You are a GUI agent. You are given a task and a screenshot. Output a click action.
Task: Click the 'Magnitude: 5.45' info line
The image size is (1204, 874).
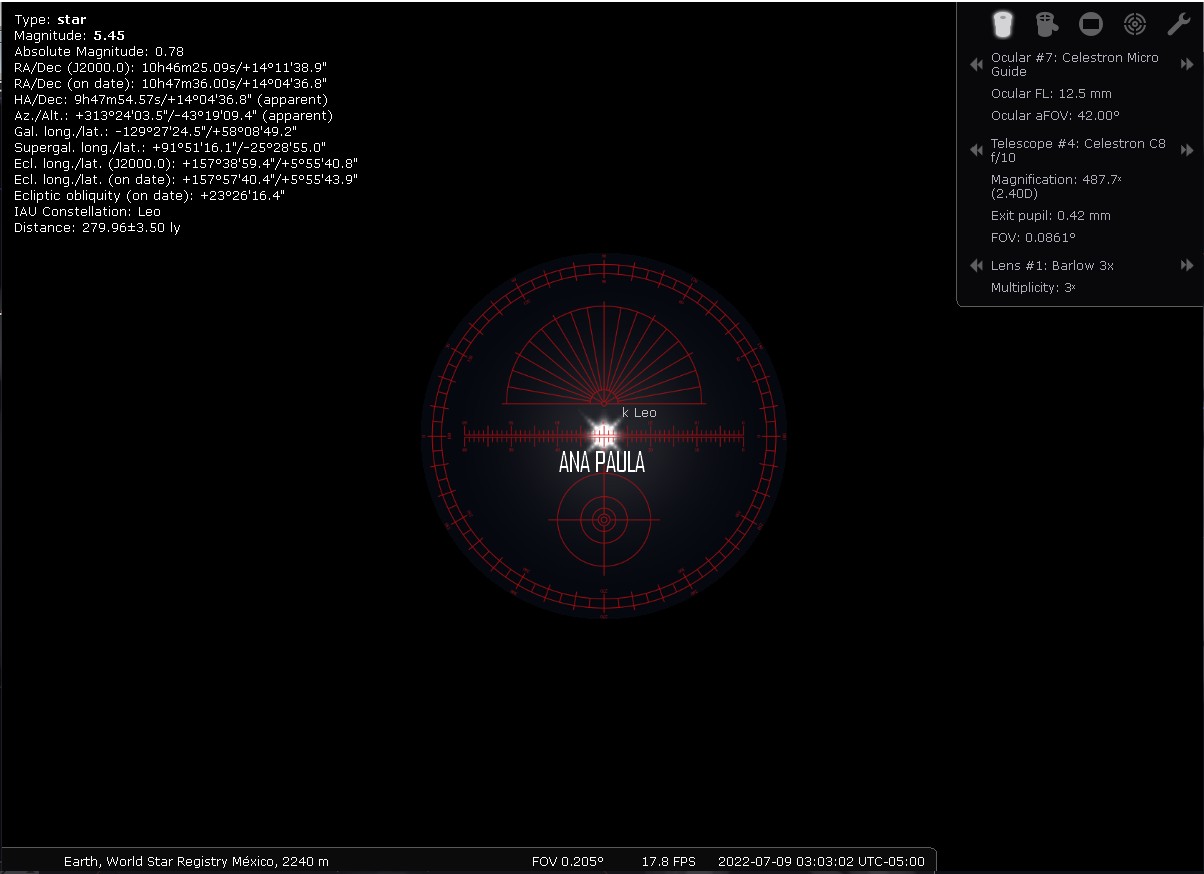pos(69,36)
